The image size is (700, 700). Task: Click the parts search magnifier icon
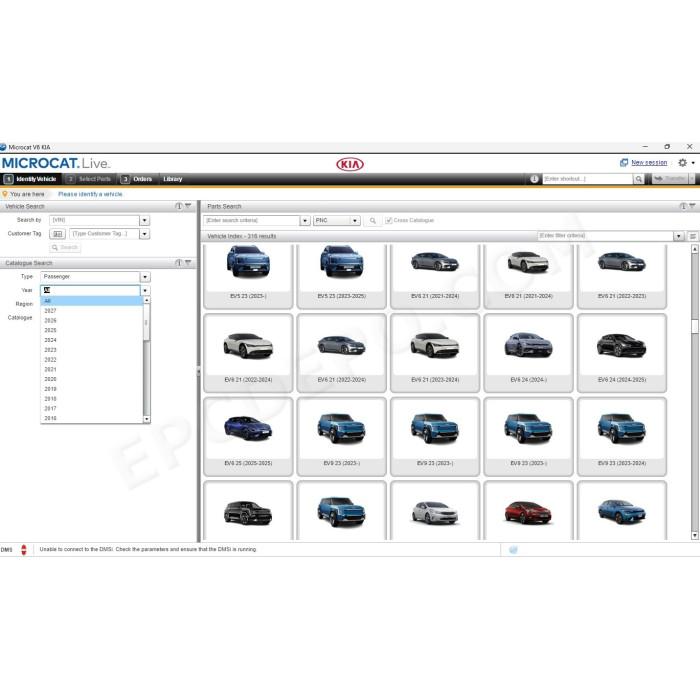point(372,221)
